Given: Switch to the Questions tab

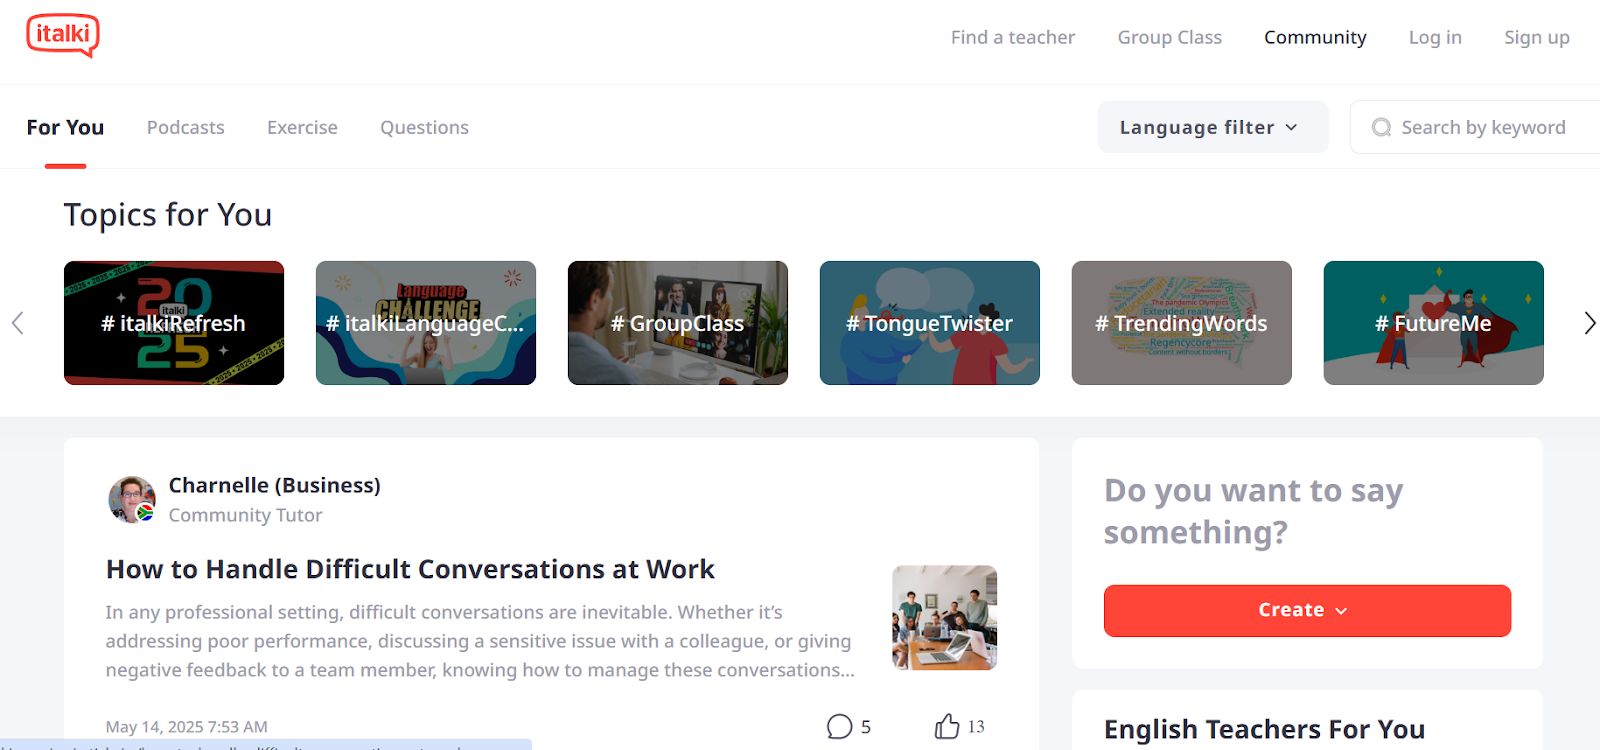Looking at the screenshot, I should click(x=424, y=128).
